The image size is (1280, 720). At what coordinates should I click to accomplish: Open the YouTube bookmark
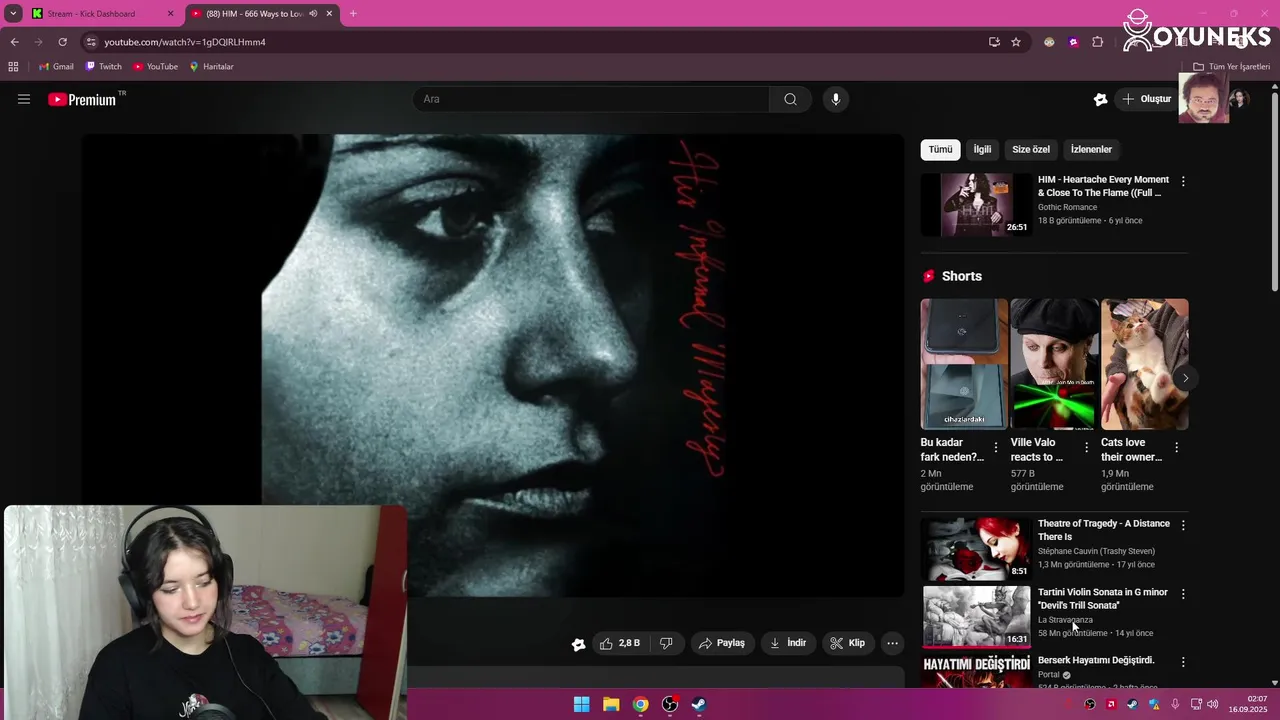(x=155, y=67)
